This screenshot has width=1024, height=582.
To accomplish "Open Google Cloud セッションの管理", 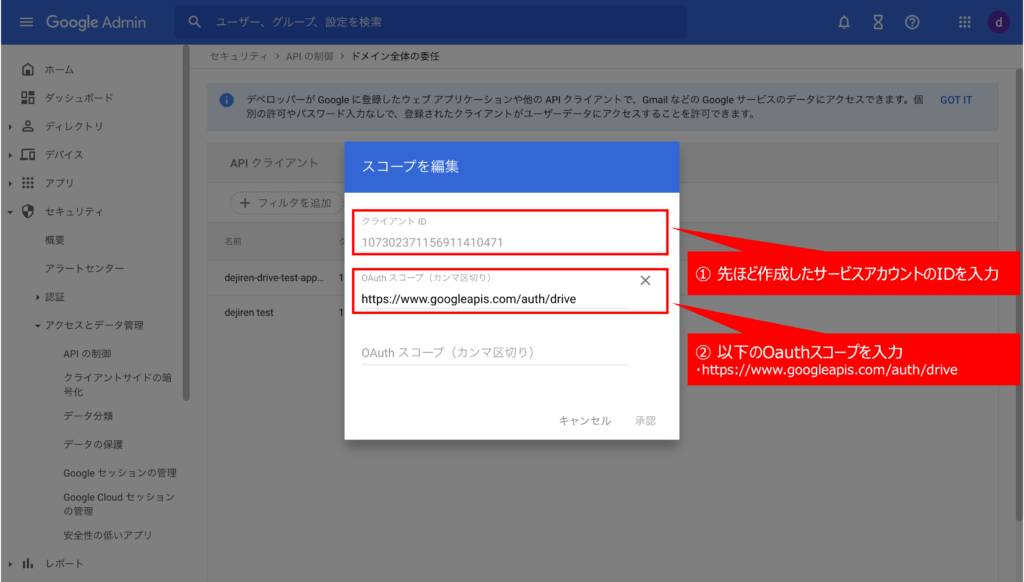I will [x=119, y=504].
